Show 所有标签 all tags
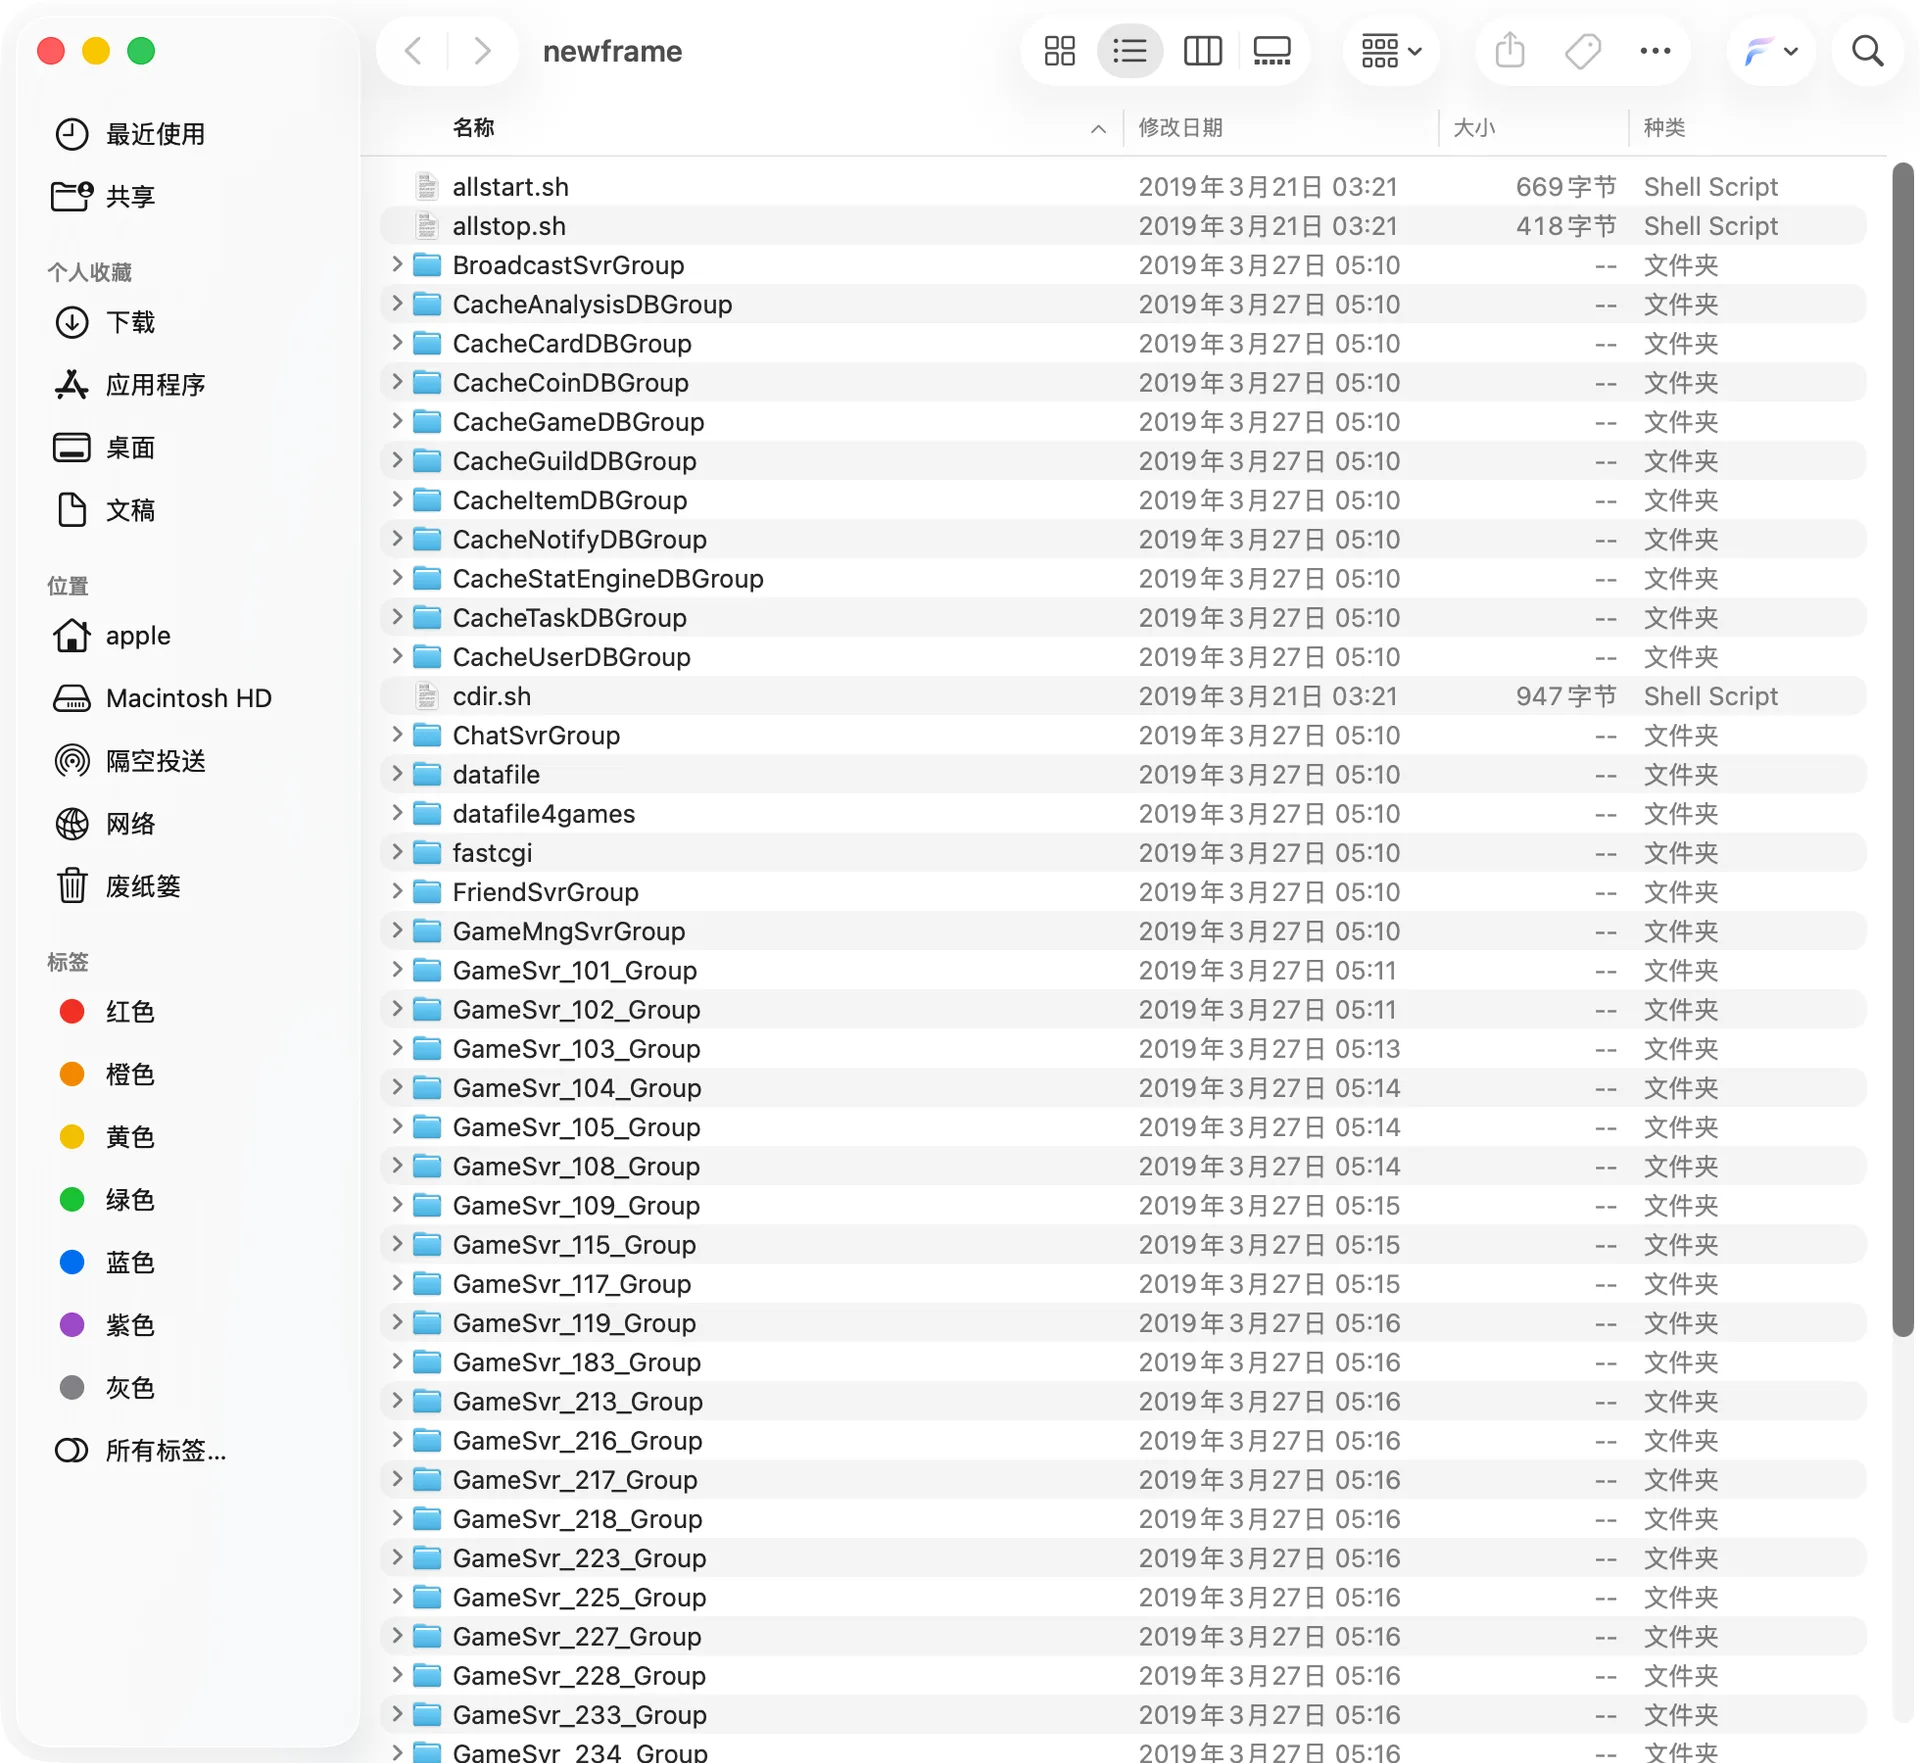Image resolution: width=1920 pixels, height=1763 pixels. [x=140, y=1451]
